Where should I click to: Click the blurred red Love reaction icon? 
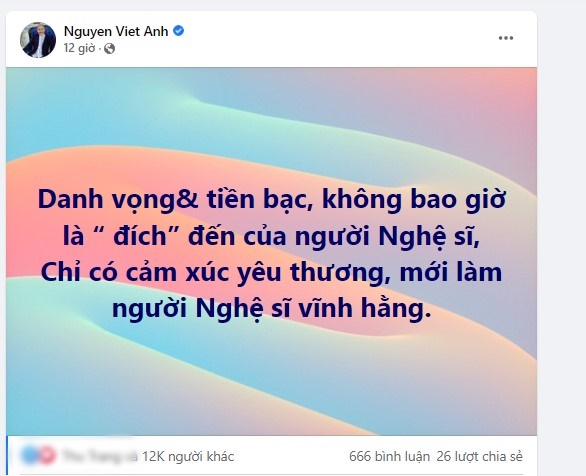pos(46,455)
